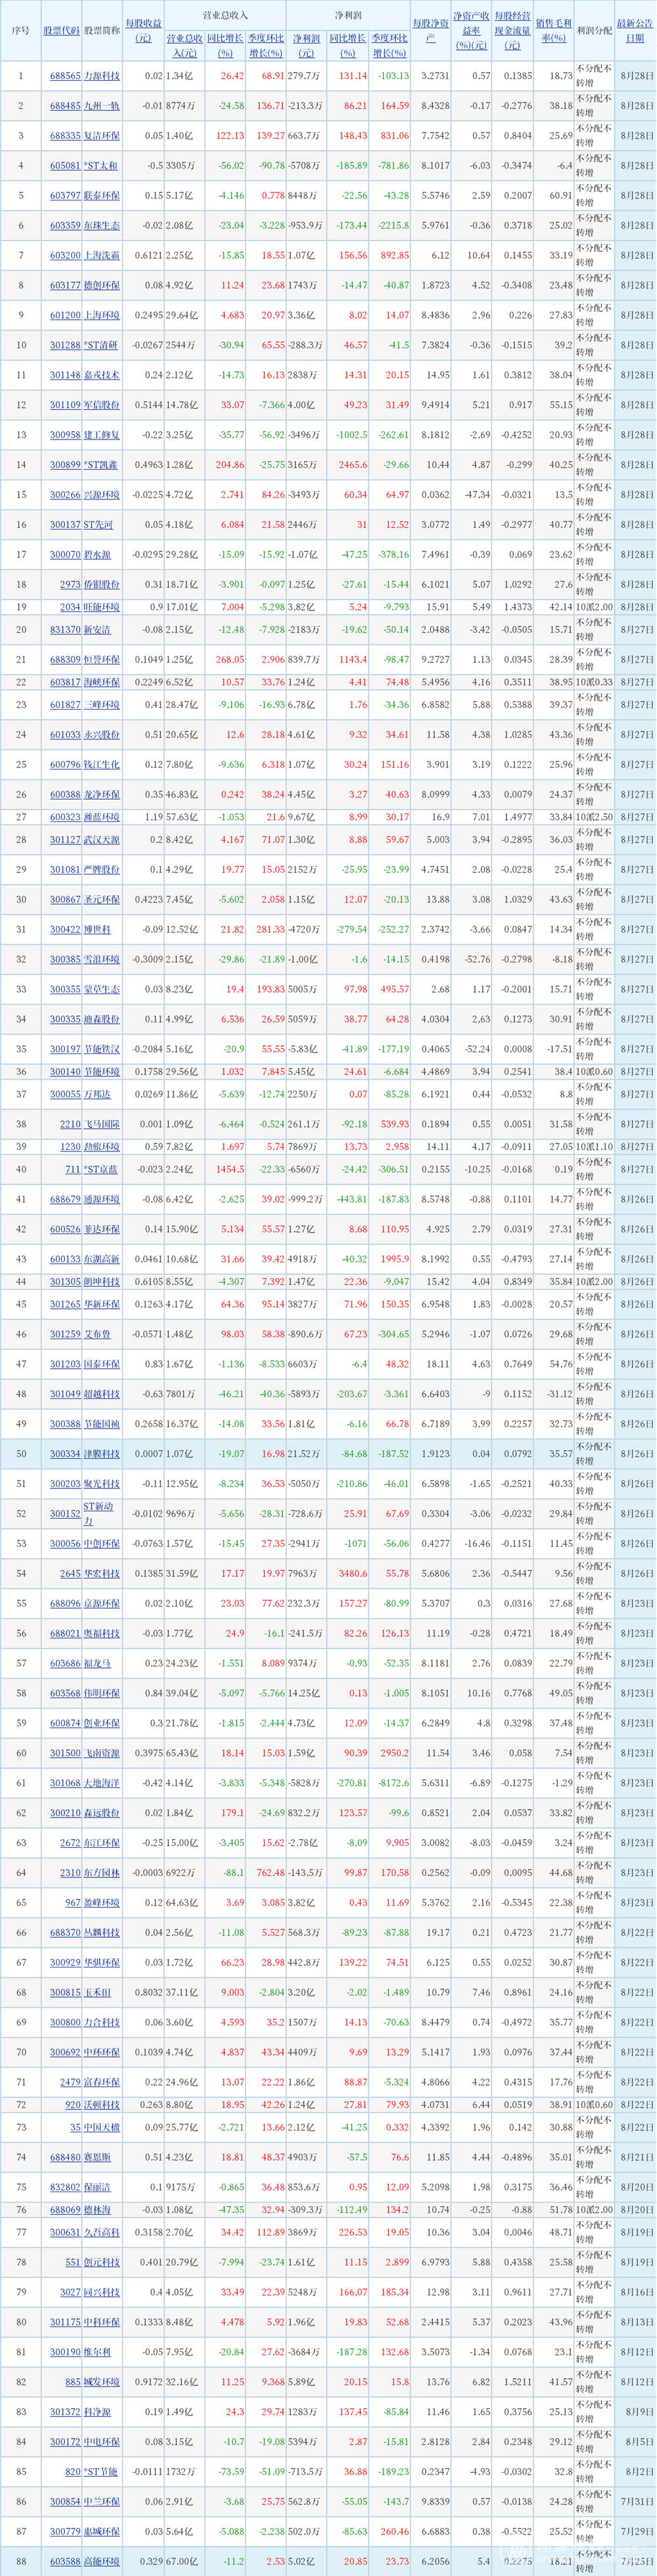Click the 万邦达 stock name link
Viewport: 657px width, 2576px height.
tap(97, 1095)
